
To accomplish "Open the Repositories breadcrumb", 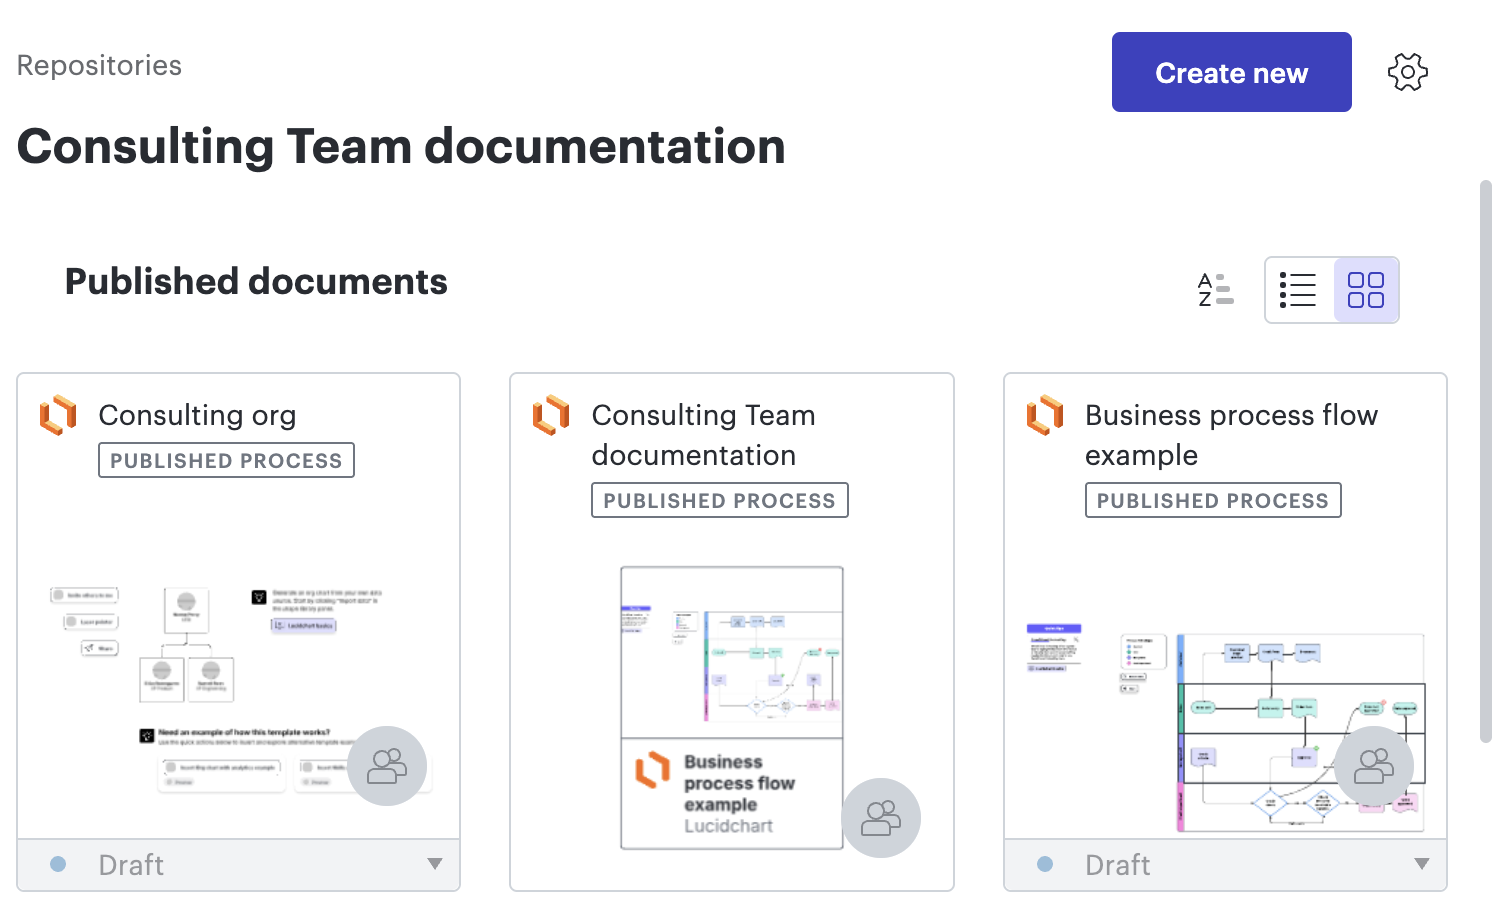I will [99, 64].
